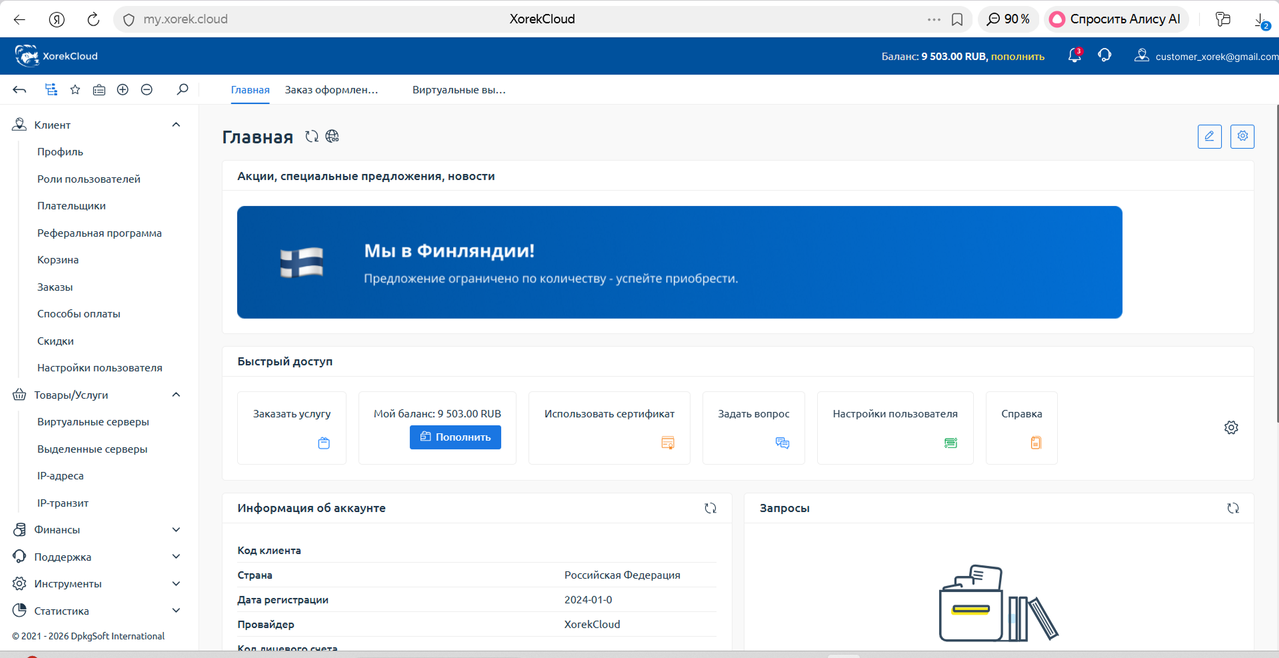1279x658 pixels.
Task: Click the browser reload button
Action: click(93, 19)
